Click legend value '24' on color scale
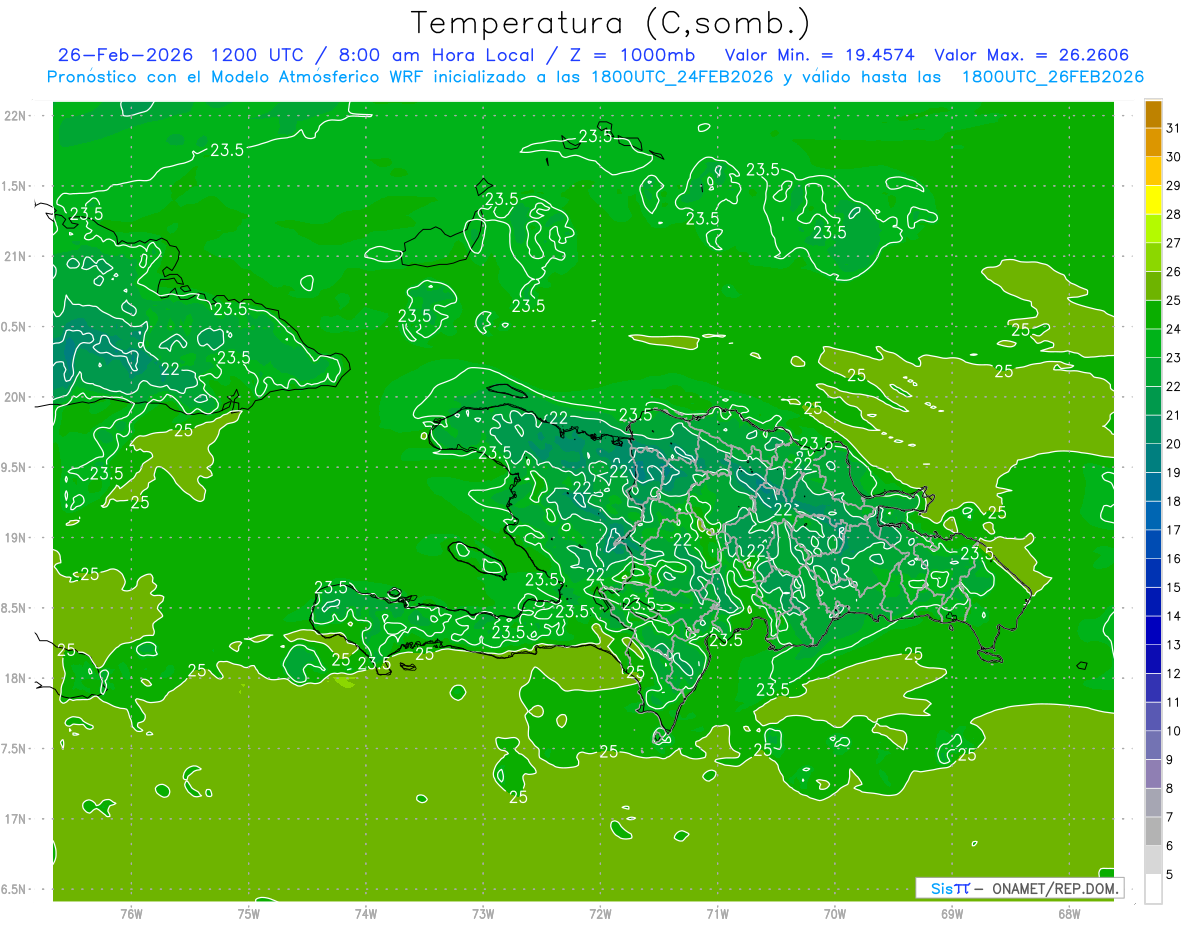This screenshot has width=1200, height=927. tap(1174, 329)
